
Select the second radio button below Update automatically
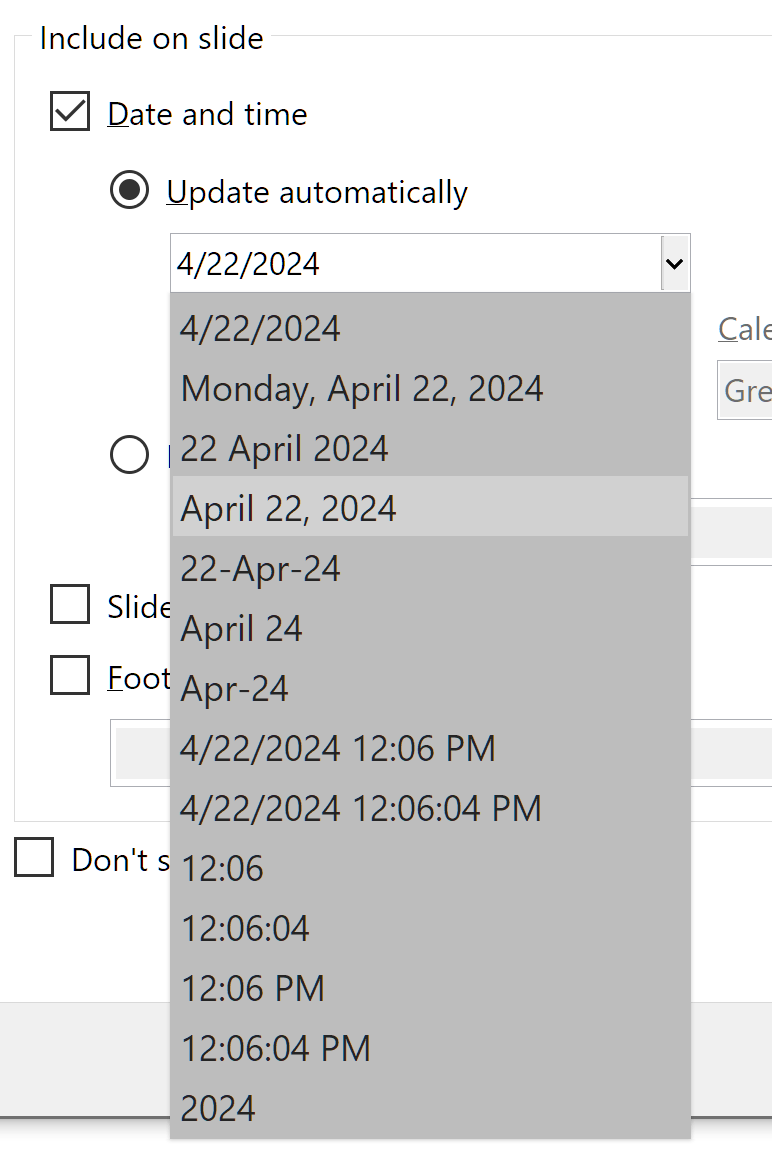[x=129, y=454]
